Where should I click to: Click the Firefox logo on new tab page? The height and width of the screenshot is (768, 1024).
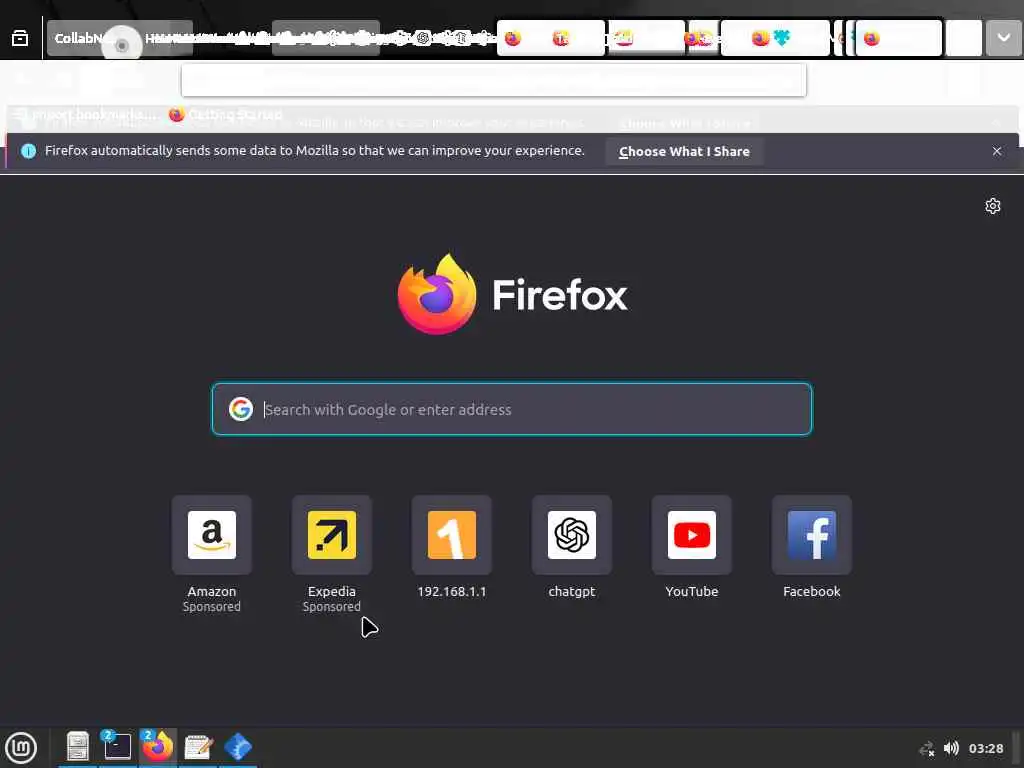[512, 294]
